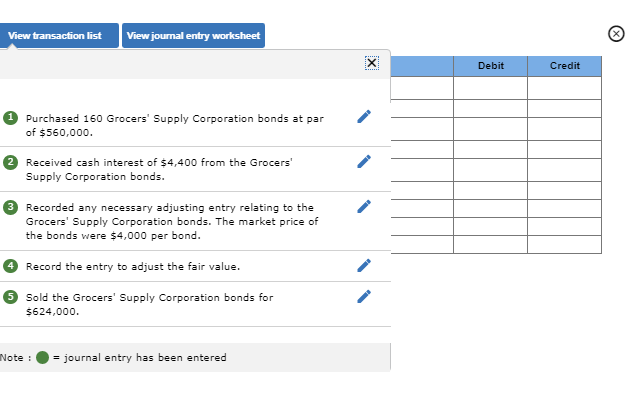Screen dimensions: 627x404
Task: Close the transaction list panel with the X
Action: (x=372, y=63)
